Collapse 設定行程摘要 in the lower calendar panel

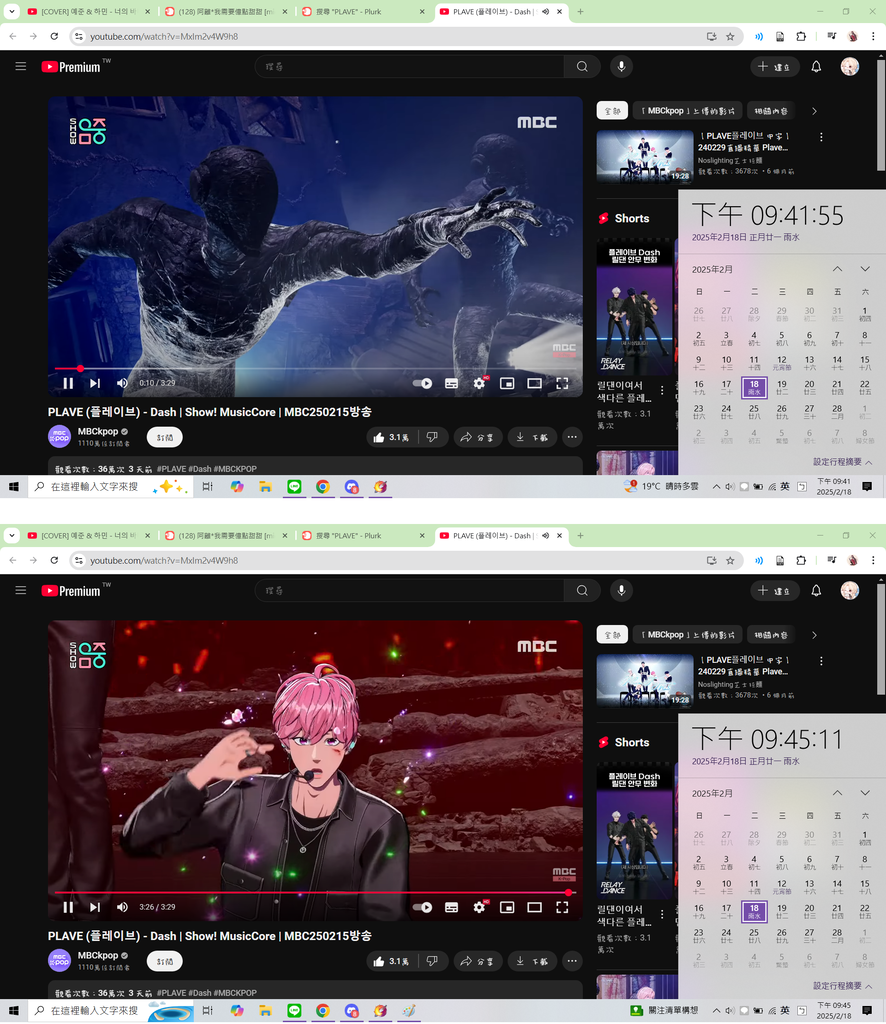click(842, 985)
